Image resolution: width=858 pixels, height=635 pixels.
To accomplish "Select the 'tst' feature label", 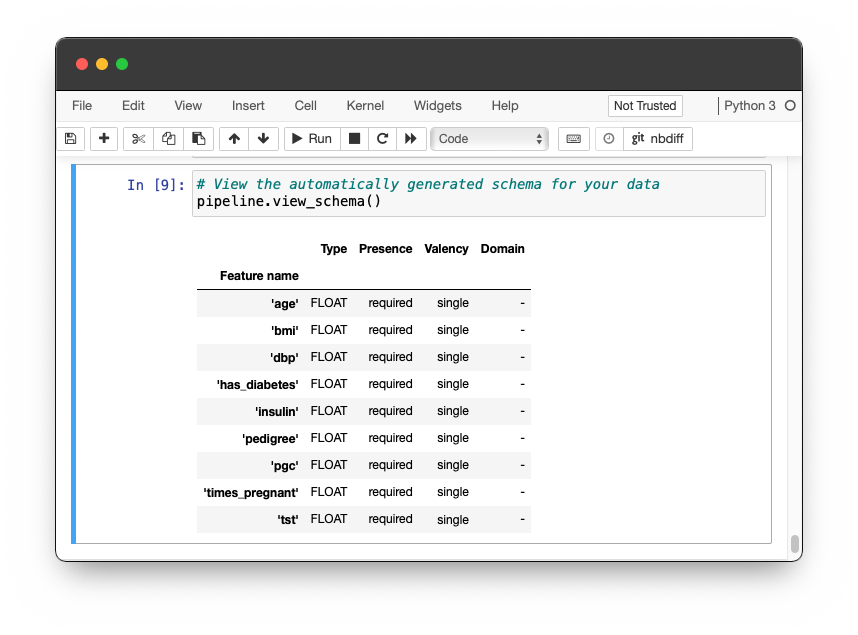I will coord(288,519).
